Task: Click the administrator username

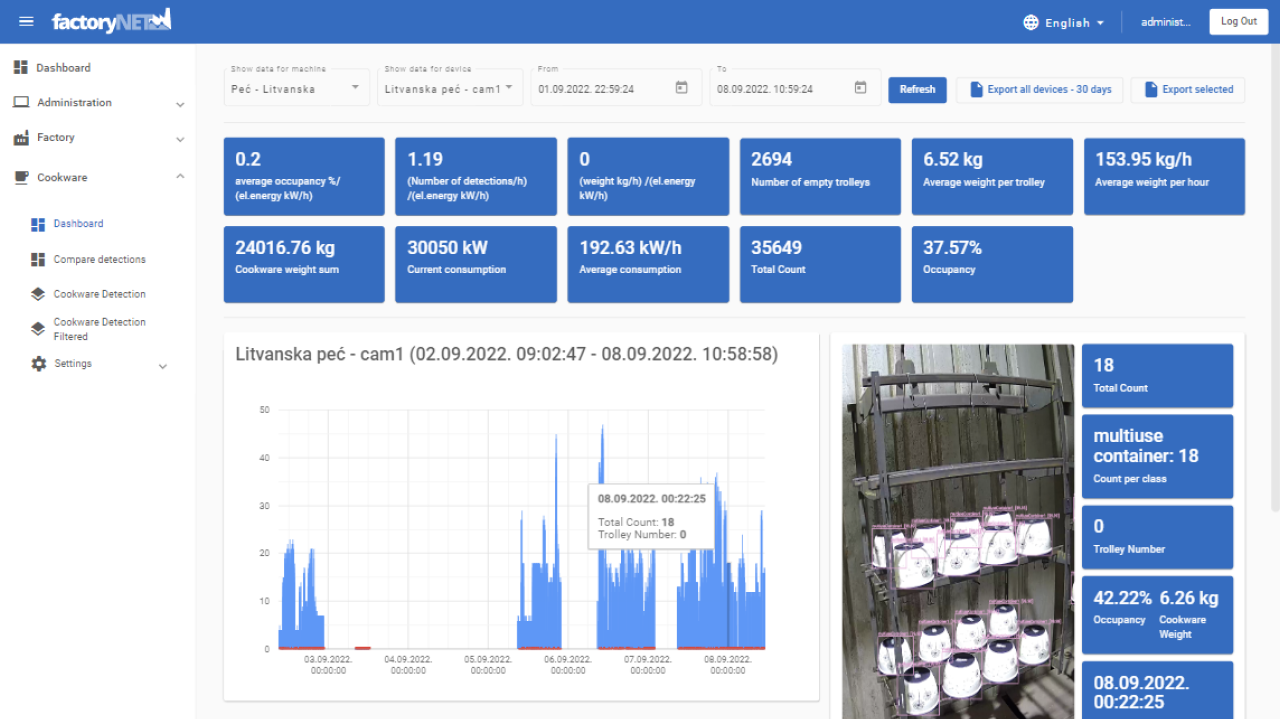Action: coord(1166,22)
